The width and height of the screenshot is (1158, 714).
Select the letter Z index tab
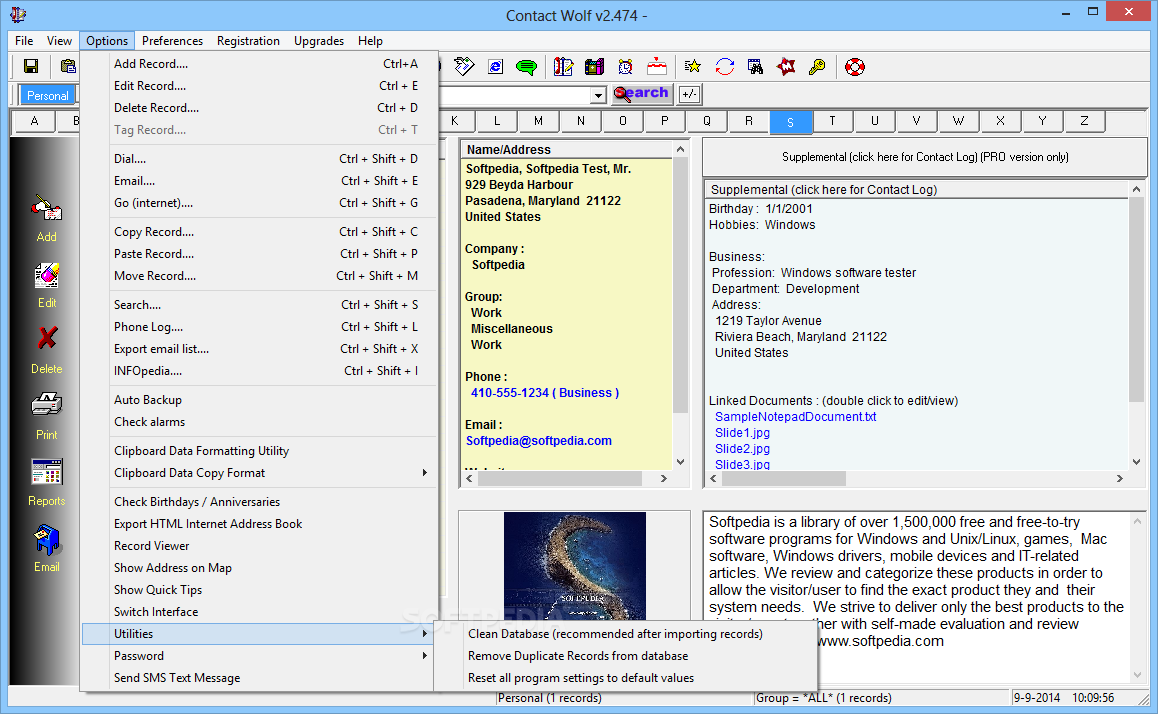click(1084, 121)
